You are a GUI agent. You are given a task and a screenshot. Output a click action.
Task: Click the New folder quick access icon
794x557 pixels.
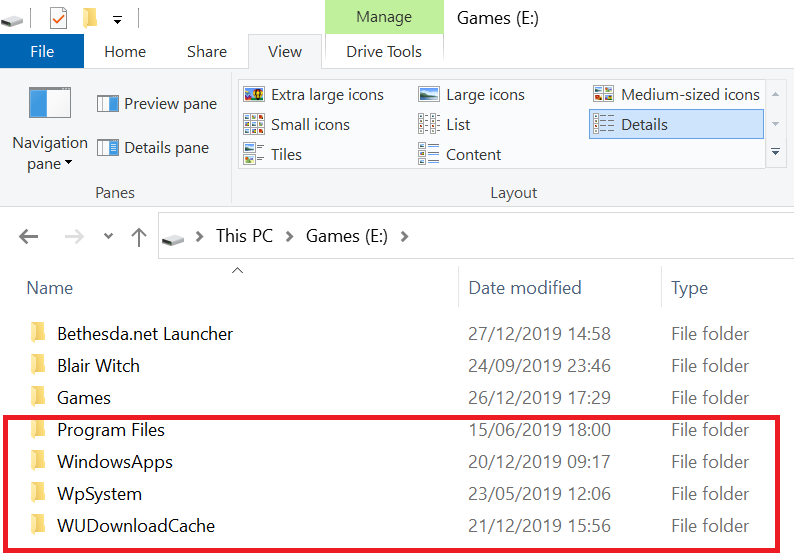coord(90,18)
